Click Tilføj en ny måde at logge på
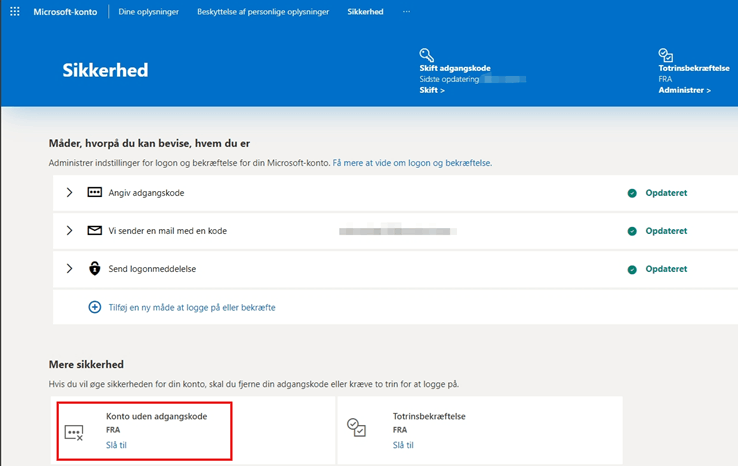The image size is (738, 466). tap(192, 307)
